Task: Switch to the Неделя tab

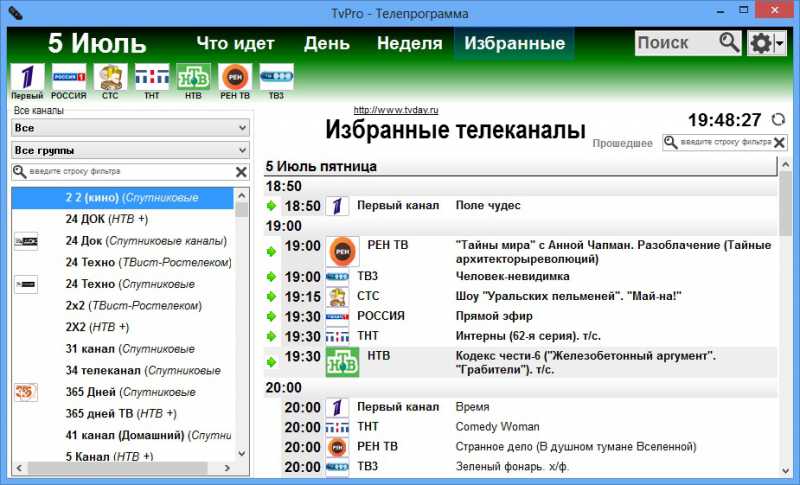Action: (409, 43)
